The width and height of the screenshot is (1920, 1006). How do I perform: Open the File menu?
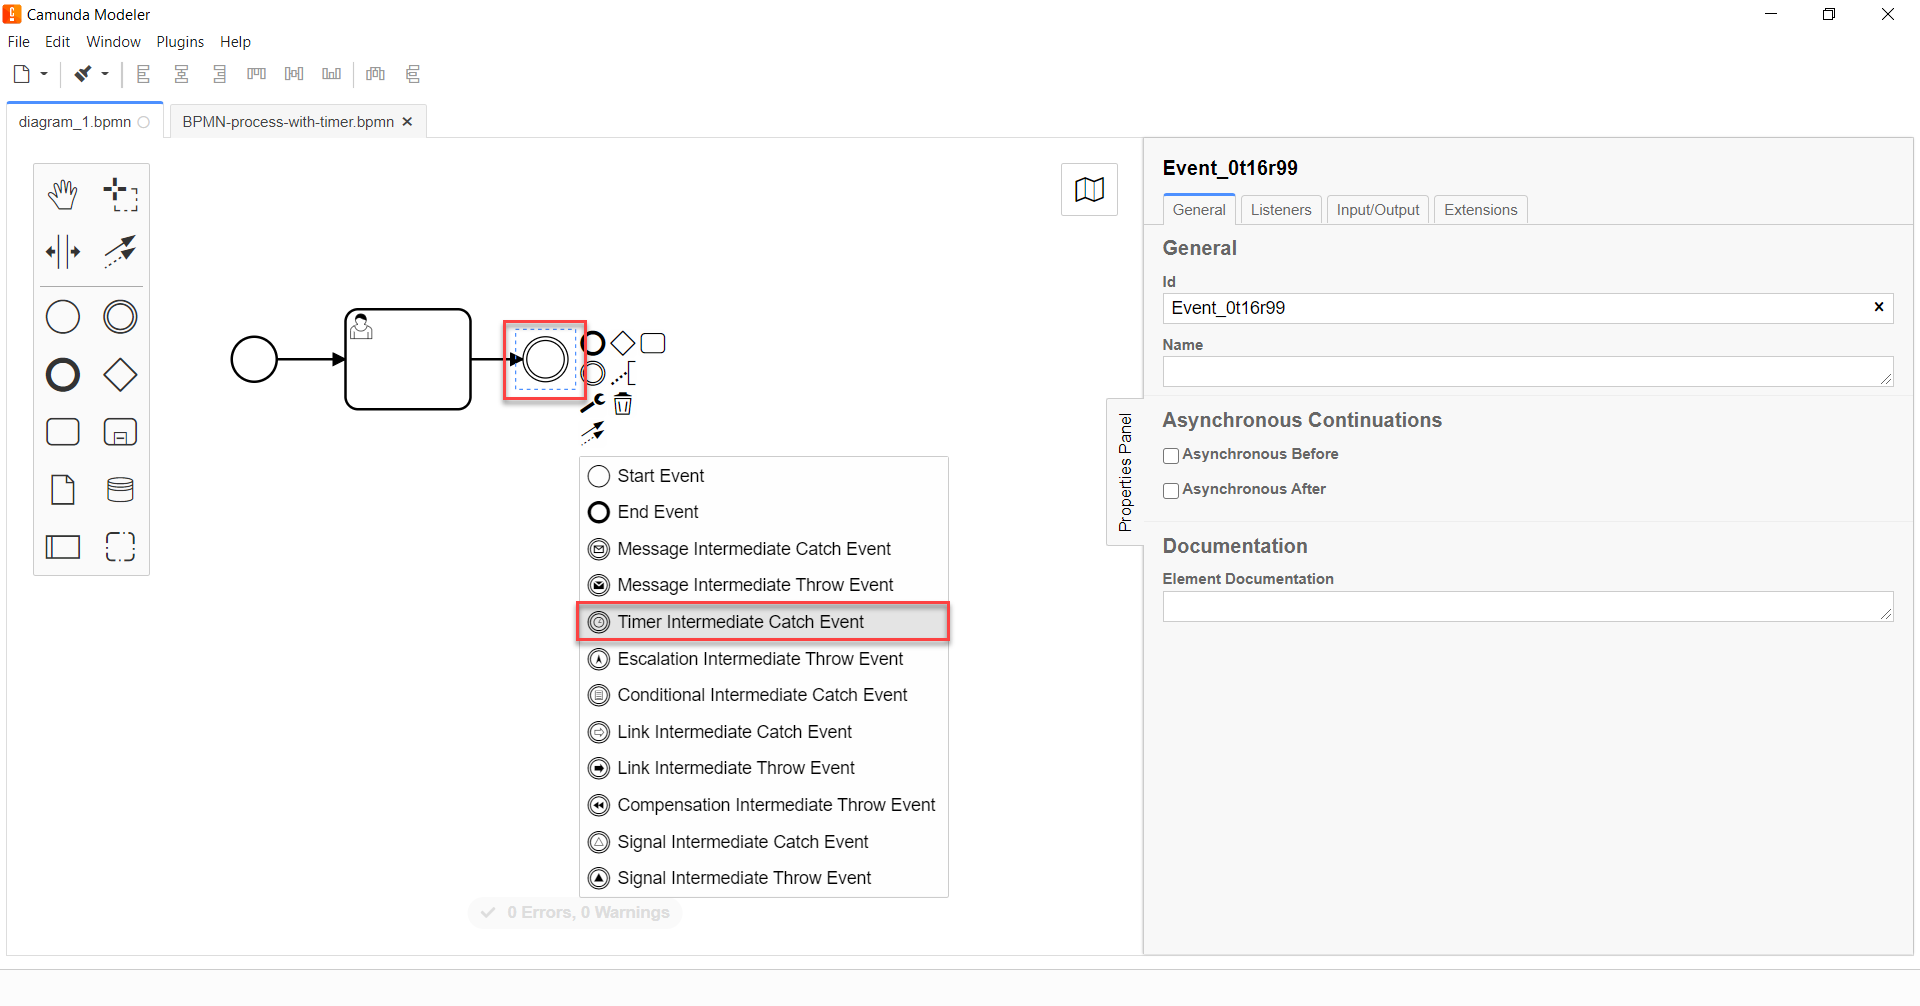(19, 42)
